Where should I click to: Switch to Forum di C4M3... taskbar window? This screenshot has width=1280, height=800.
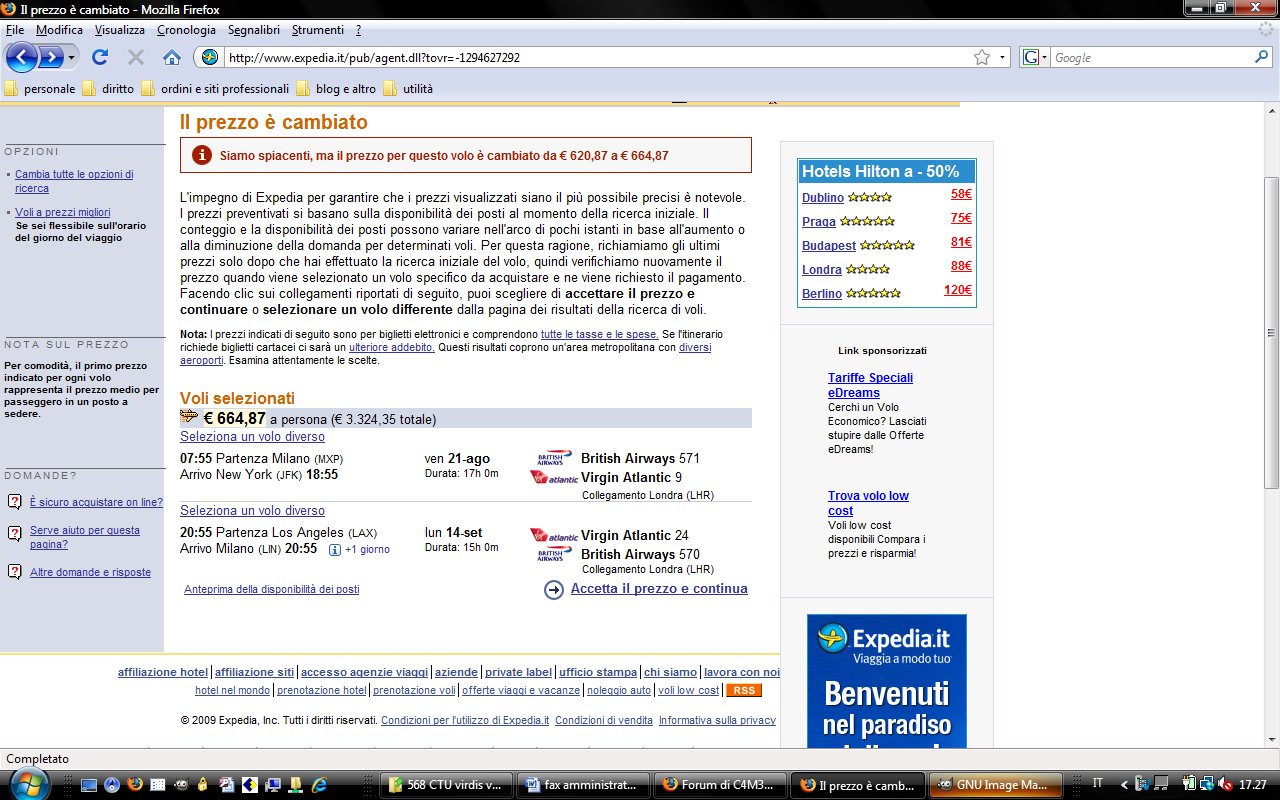click(x=721, y=785)
